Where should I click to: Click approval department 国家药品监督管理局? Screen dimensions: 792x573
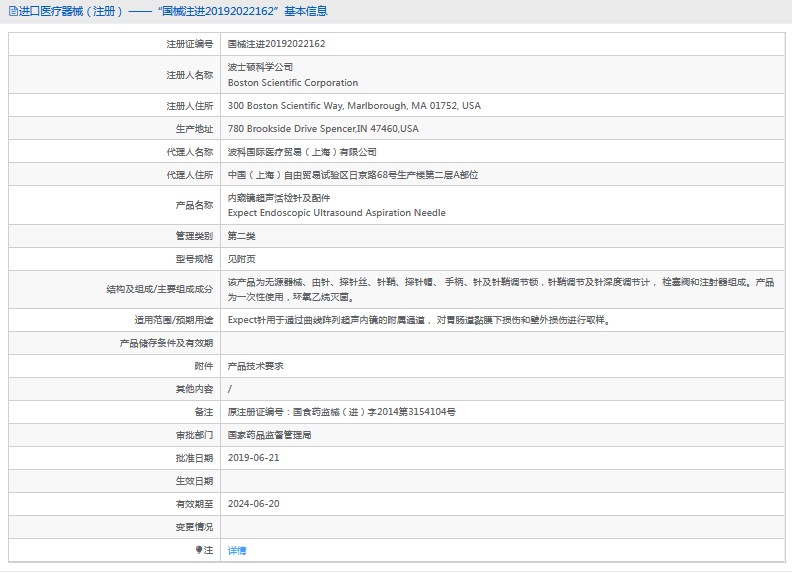click(x=269, y=435)
